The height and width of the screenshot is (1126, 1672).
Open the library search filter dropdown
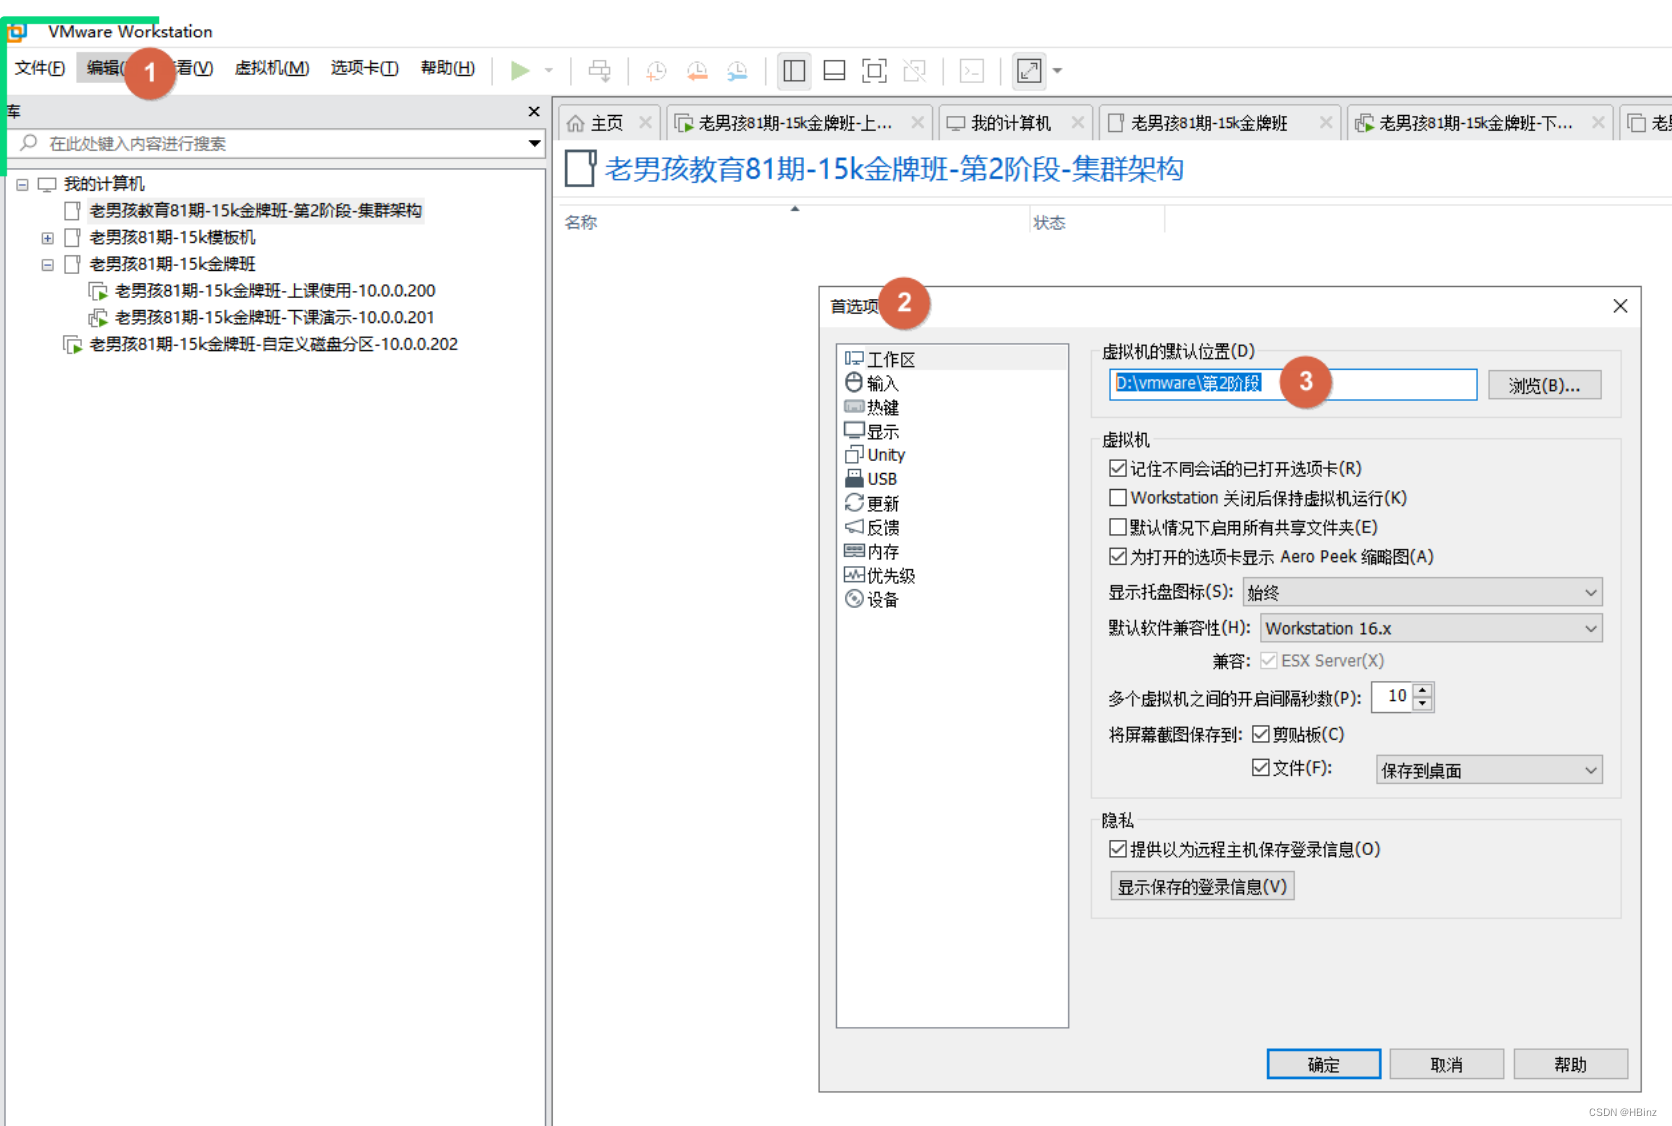point(535,143)
